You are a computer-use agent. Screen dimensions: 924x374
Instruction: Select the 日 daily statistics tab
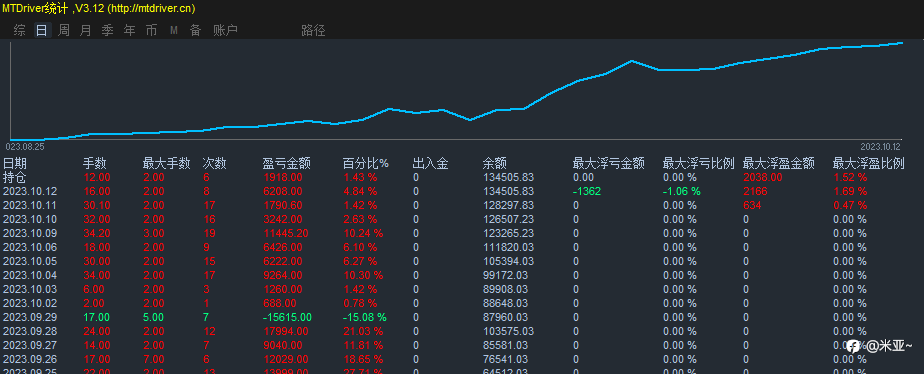click(41, 31)
